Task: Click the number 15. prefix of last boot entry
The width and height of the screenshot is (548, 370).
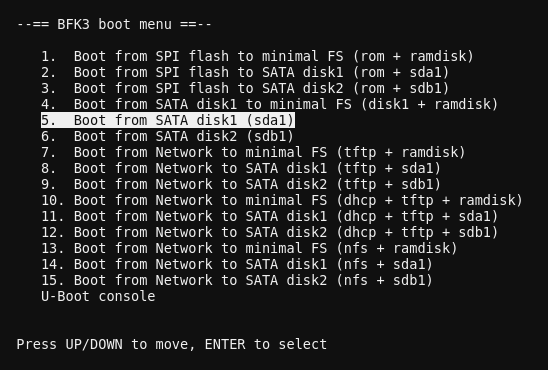Action: [53, 281]
